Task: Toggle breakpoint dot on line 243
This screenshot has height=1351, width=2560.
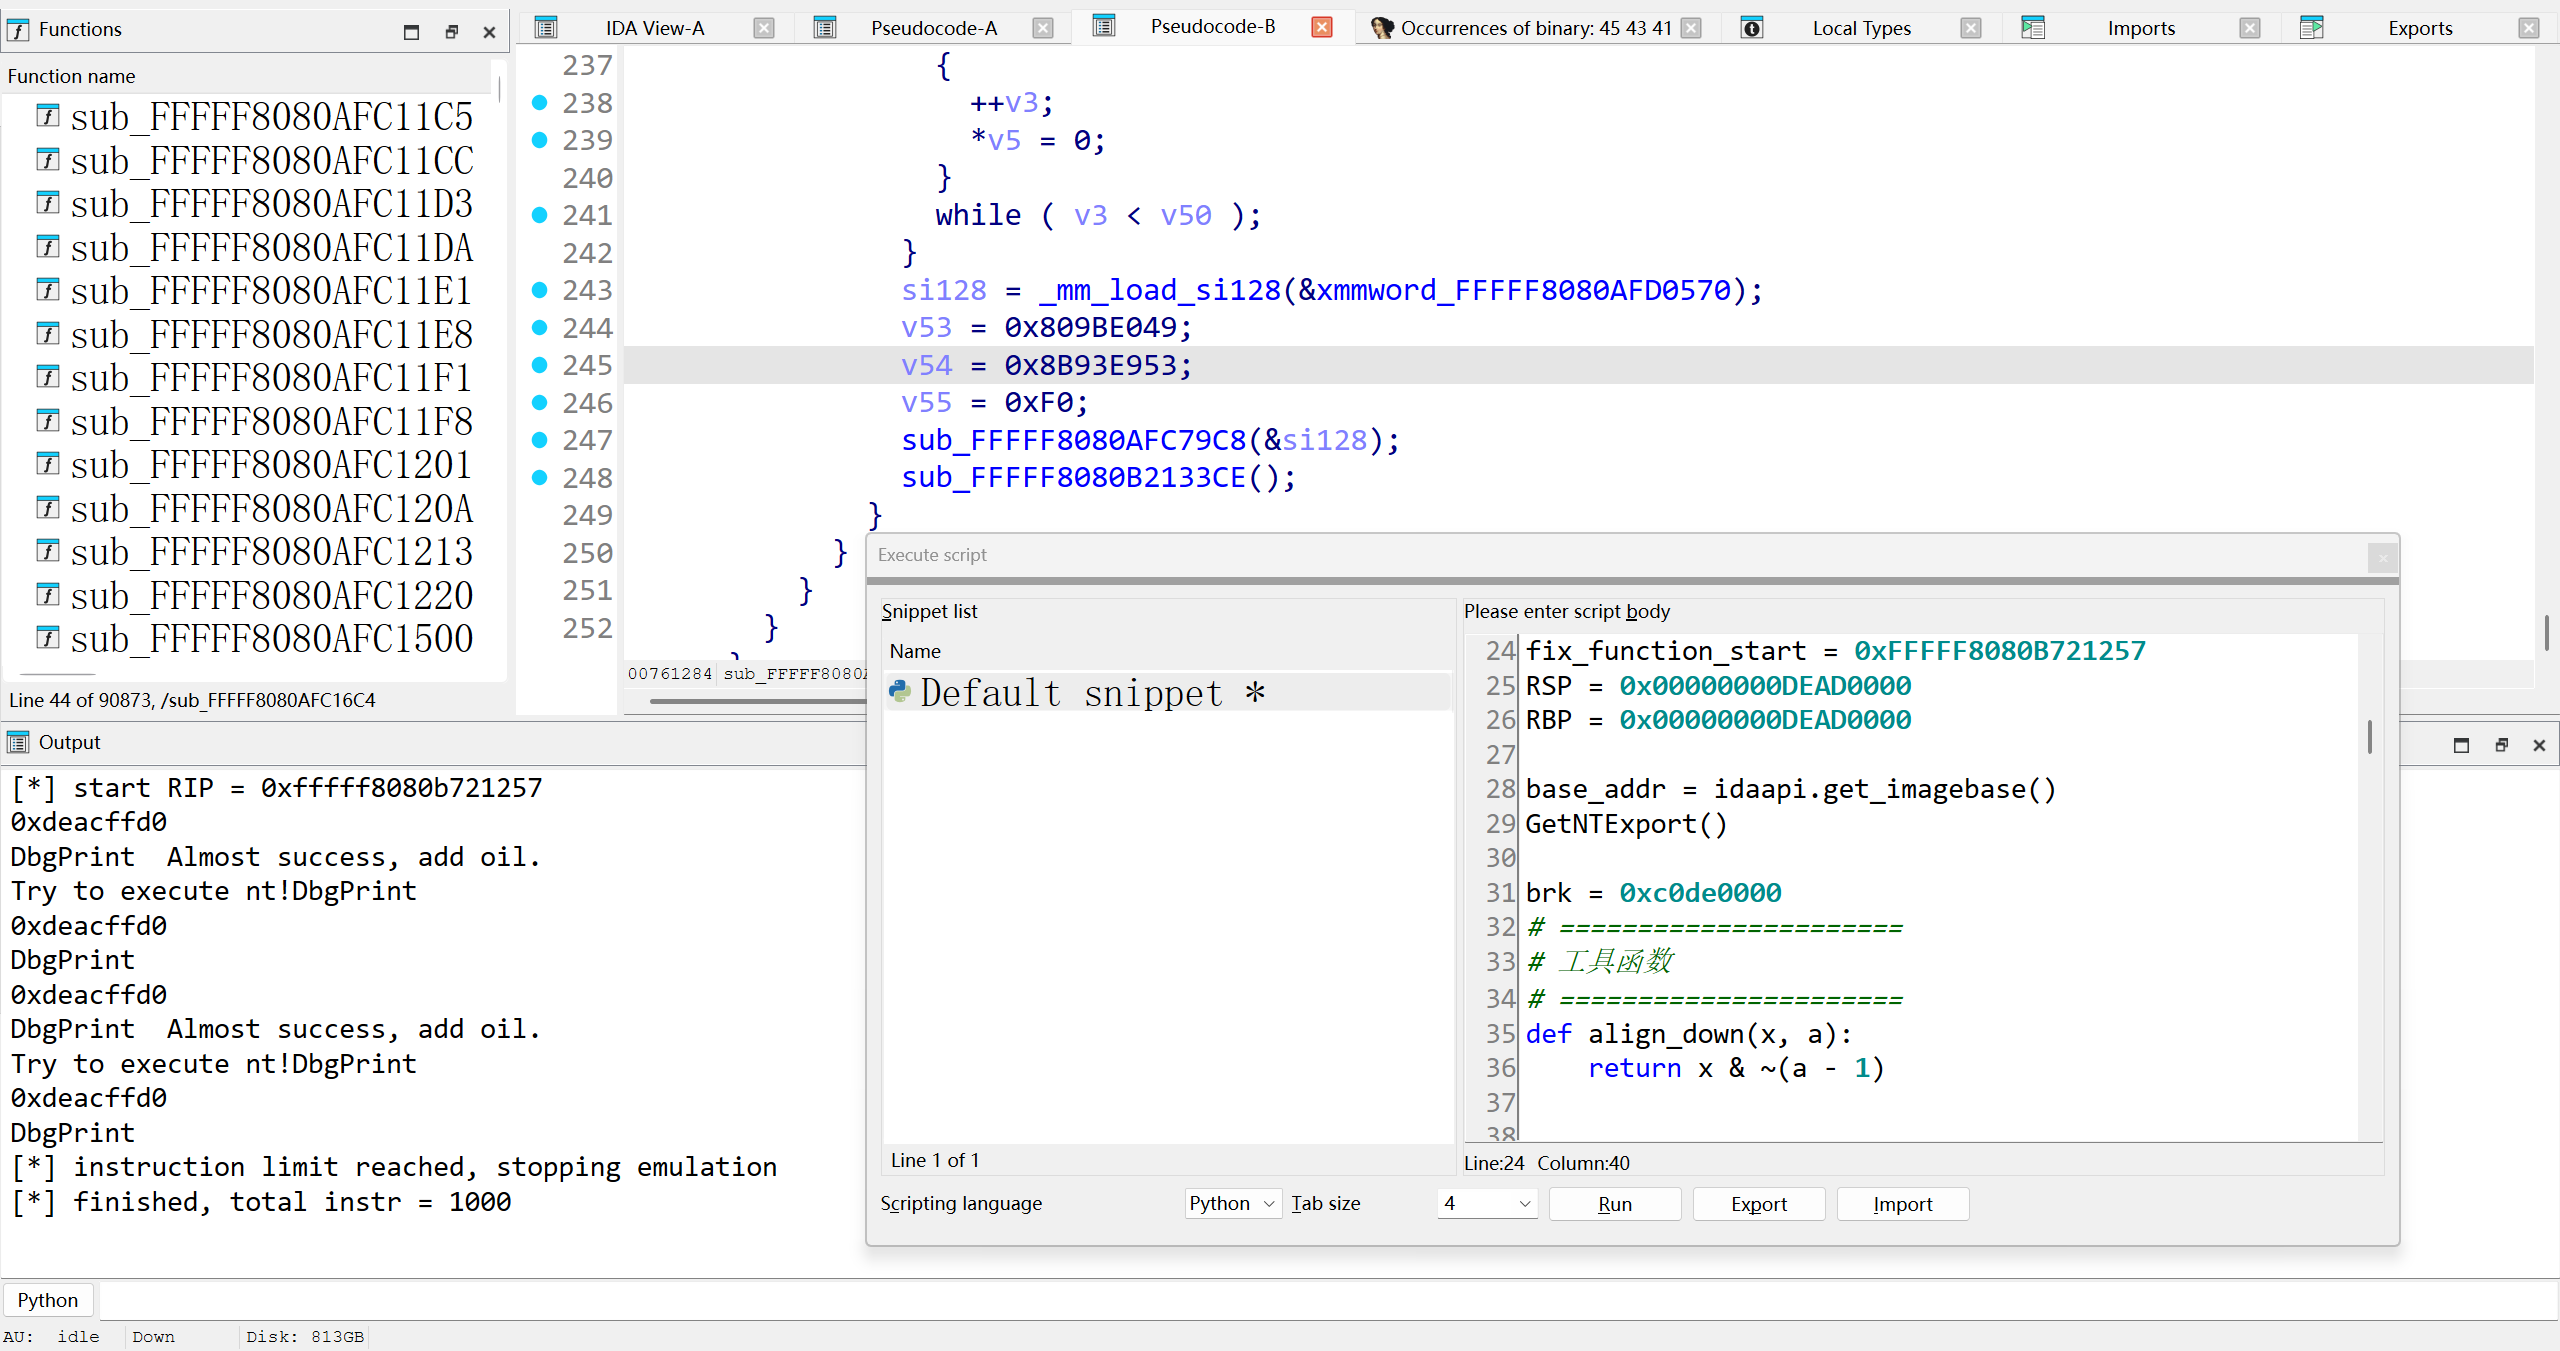Action: pyautogui.click(x=540, y=290)
